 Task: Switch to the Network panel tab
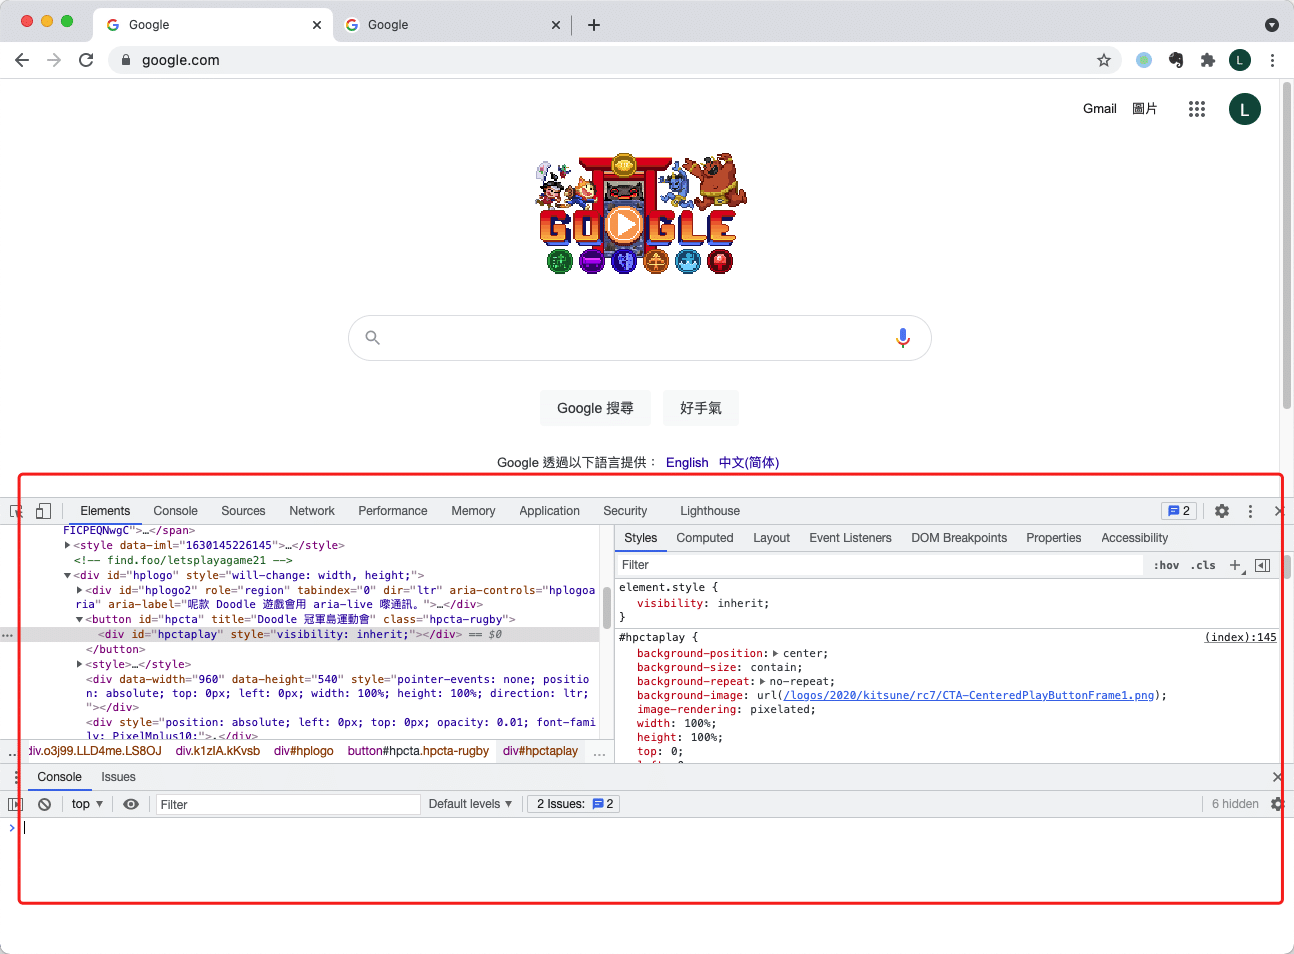click(x=312, y=511)
